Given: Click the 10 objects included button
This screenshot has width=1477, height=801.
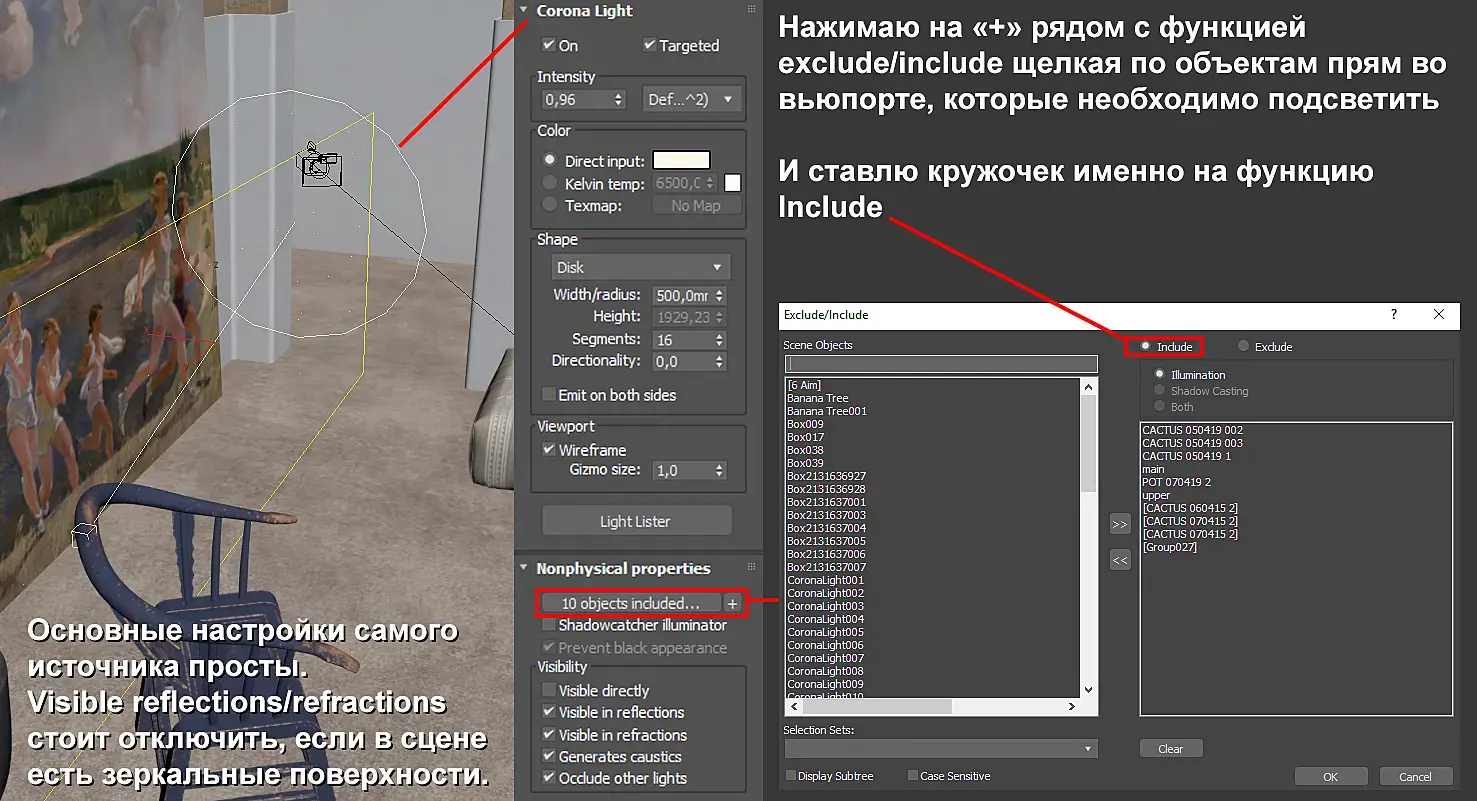Looking at the screenshot, I should click(x=630, y=603).
